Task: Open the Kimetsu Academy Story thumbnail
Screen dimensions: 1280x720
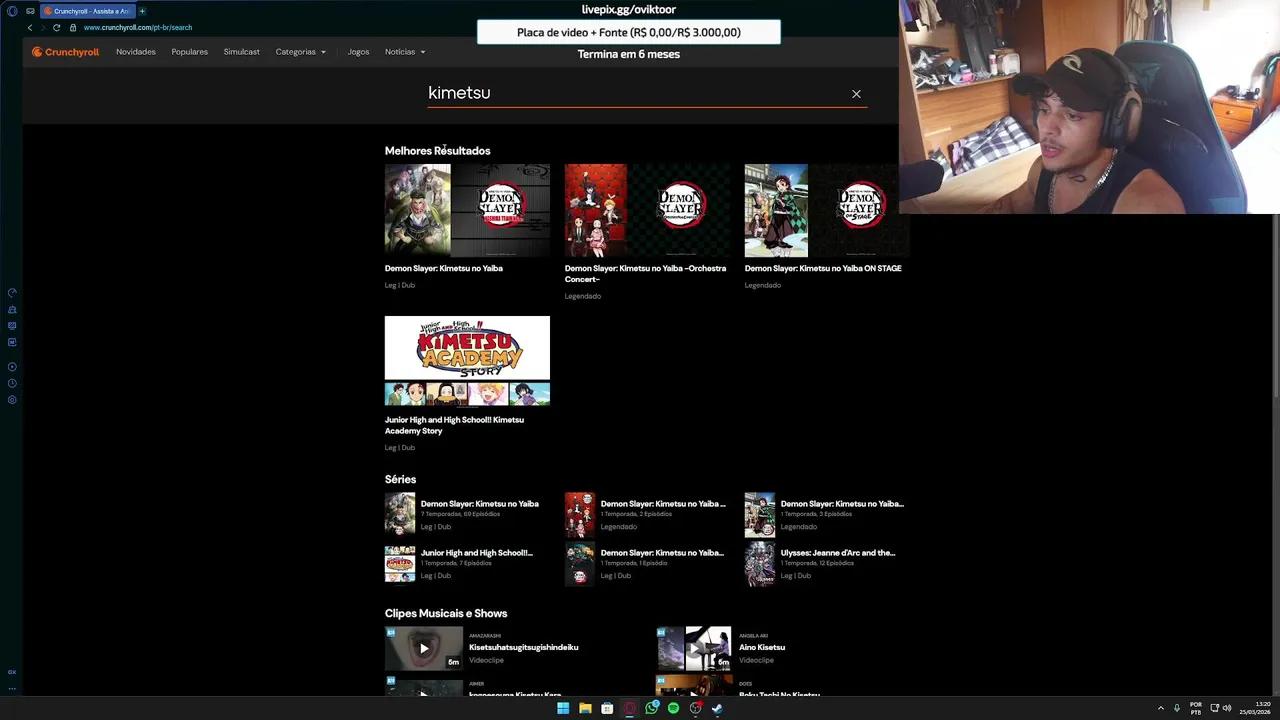Action: (467, 361)
